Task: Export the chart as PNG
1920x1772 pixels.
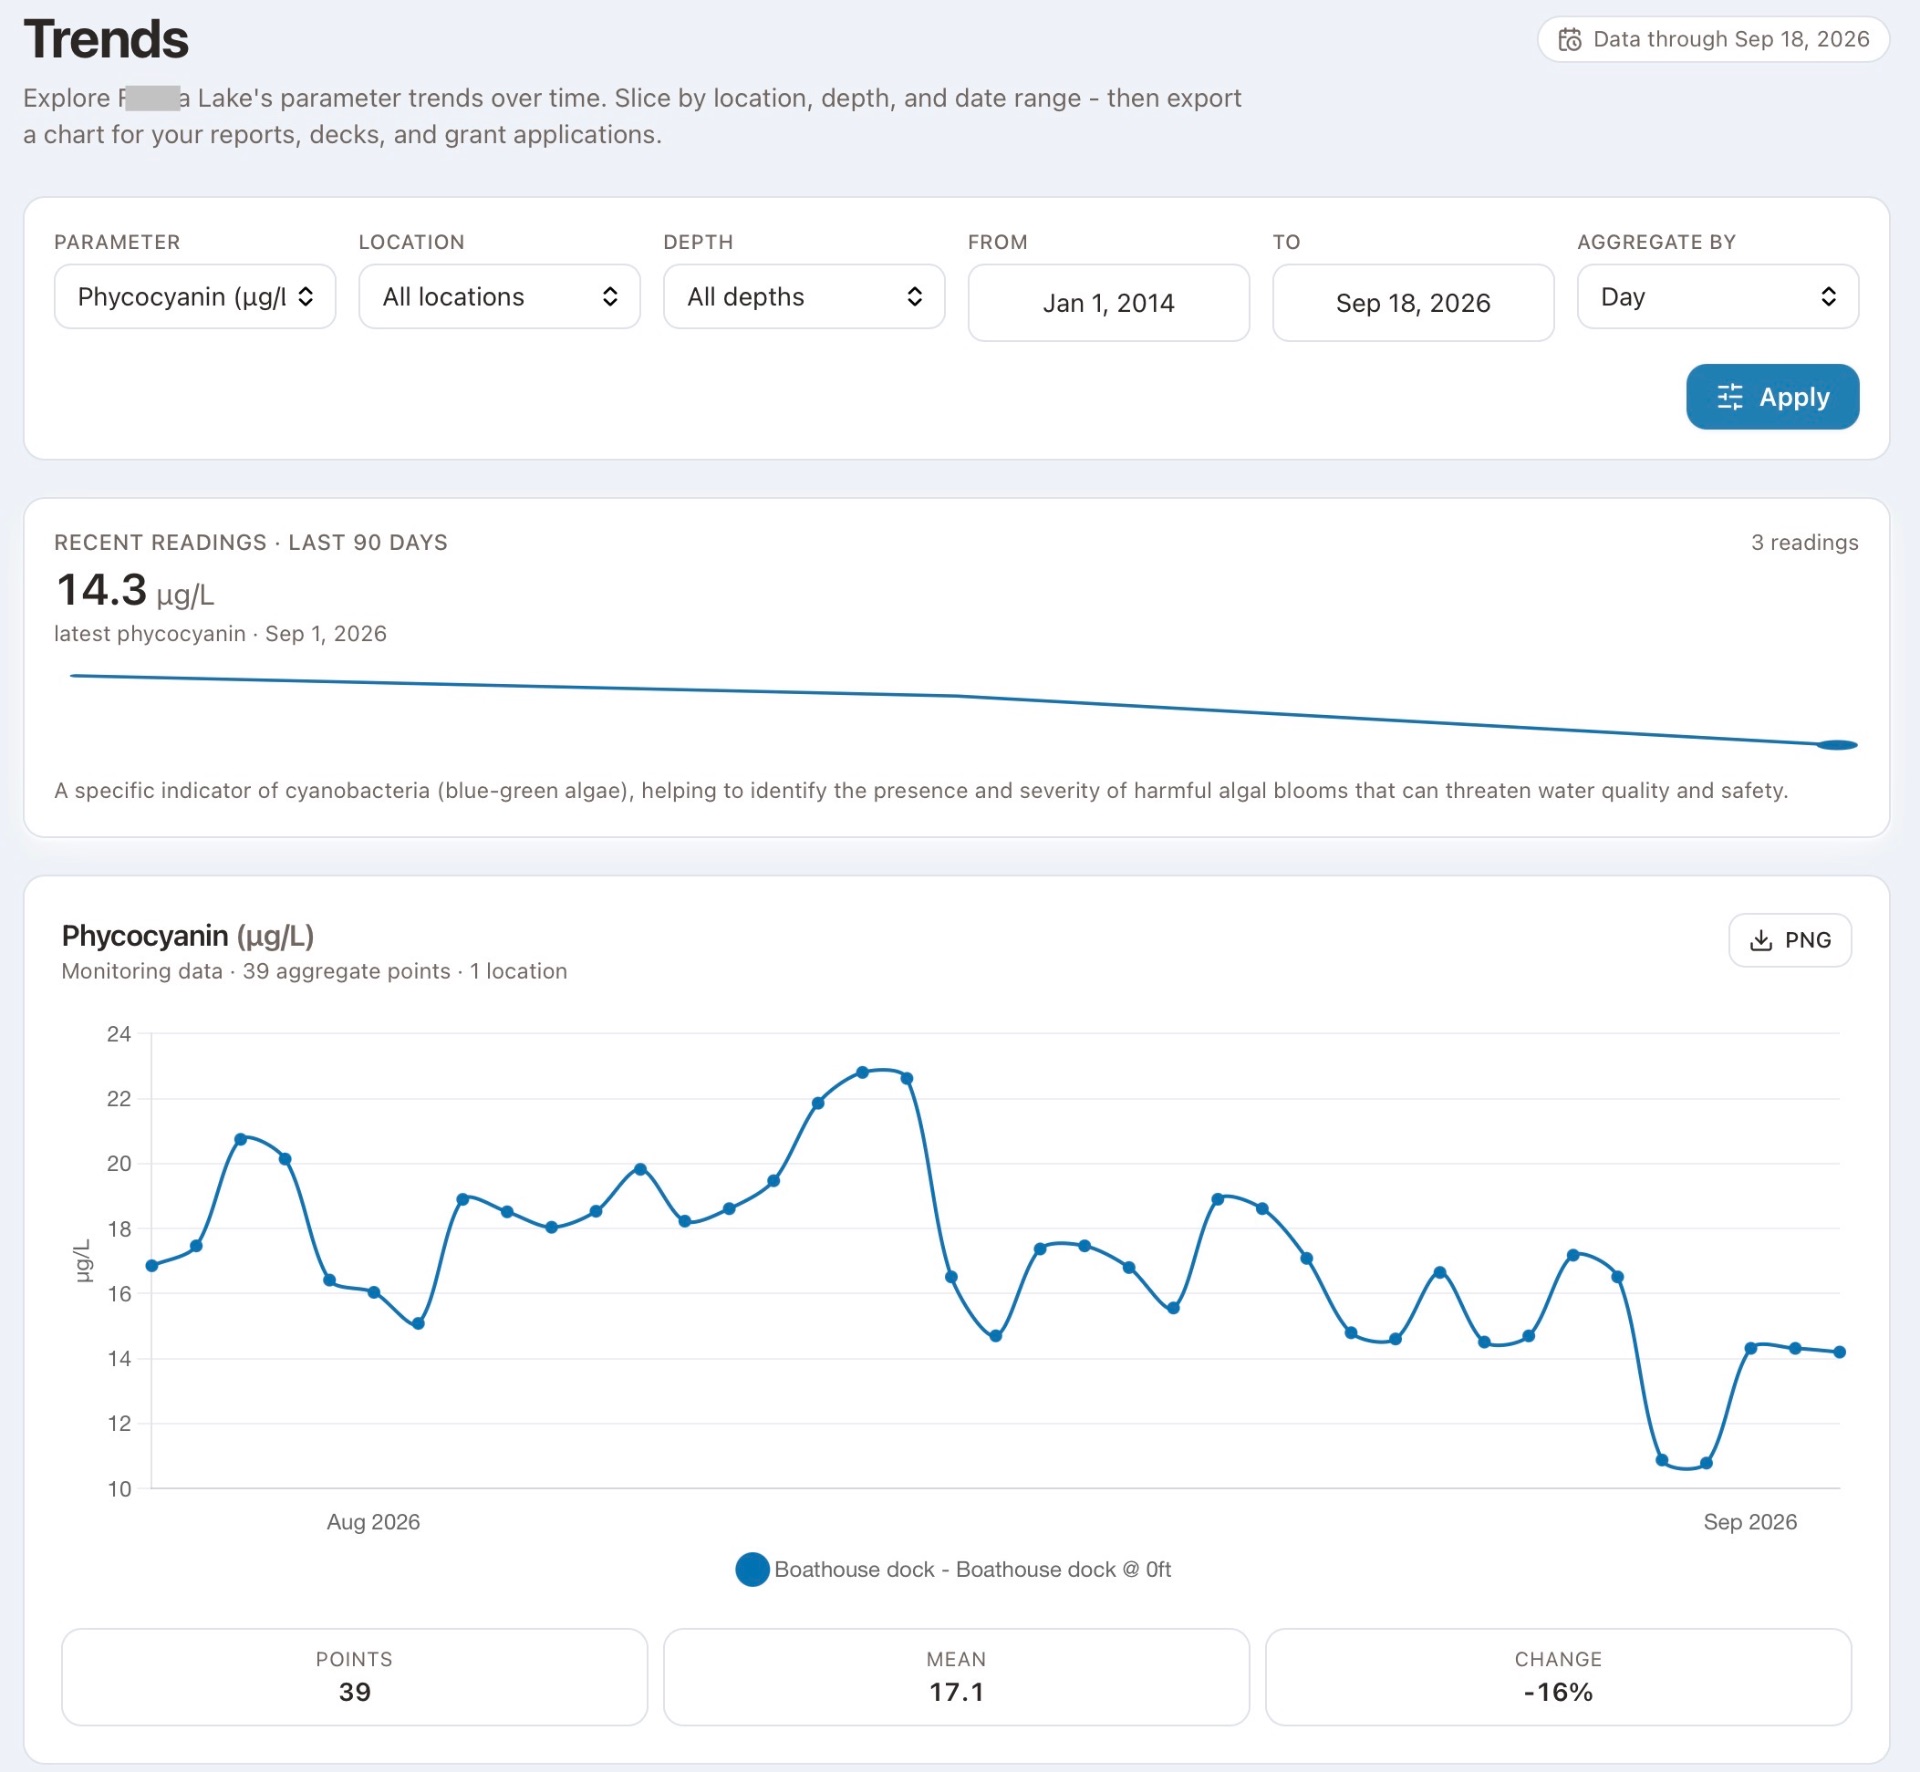Action: coord(1790,941)
